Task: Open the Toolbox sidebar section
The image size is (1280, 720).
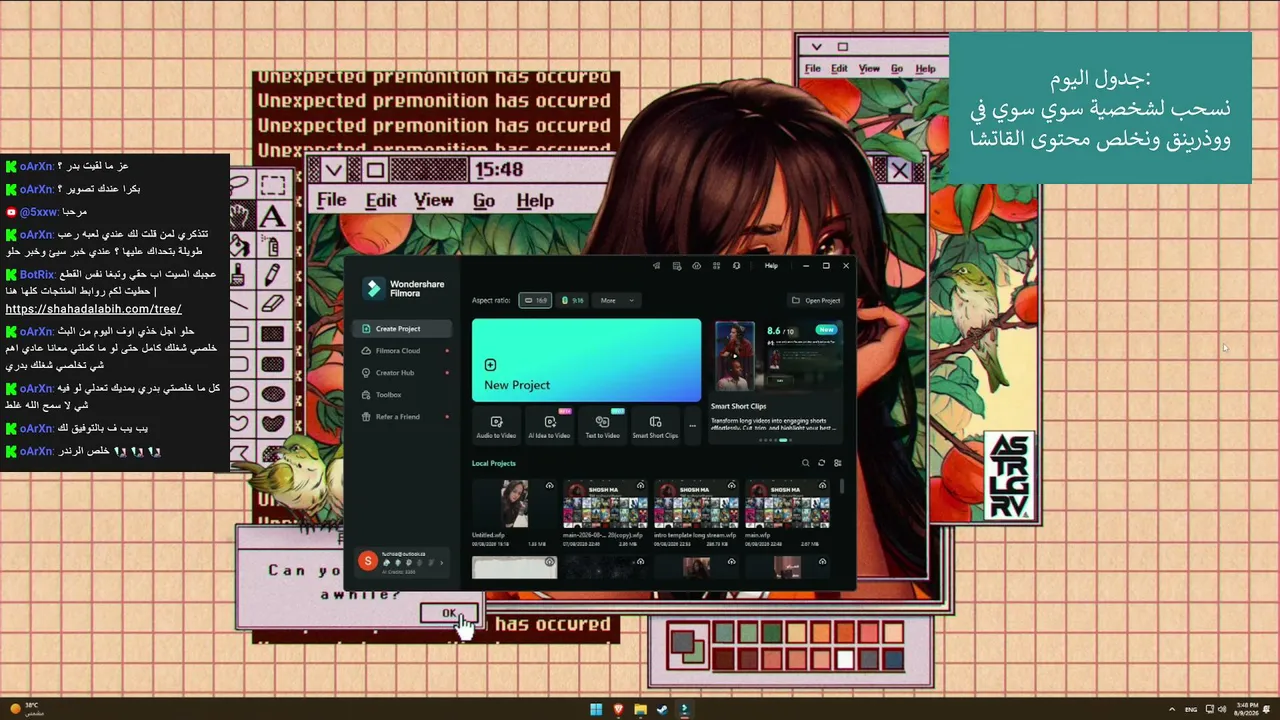Action: click(x=401, y=395)
